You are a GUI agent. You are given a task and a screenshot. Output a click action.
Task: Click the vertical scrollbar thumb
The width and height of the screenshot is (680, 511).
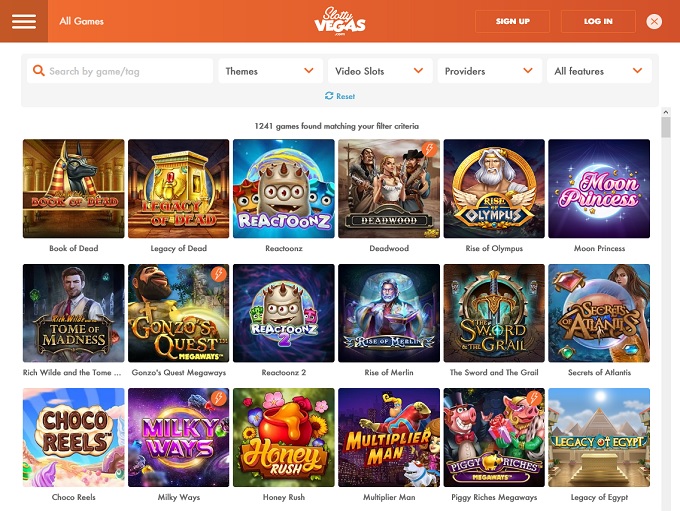(666, 128)
